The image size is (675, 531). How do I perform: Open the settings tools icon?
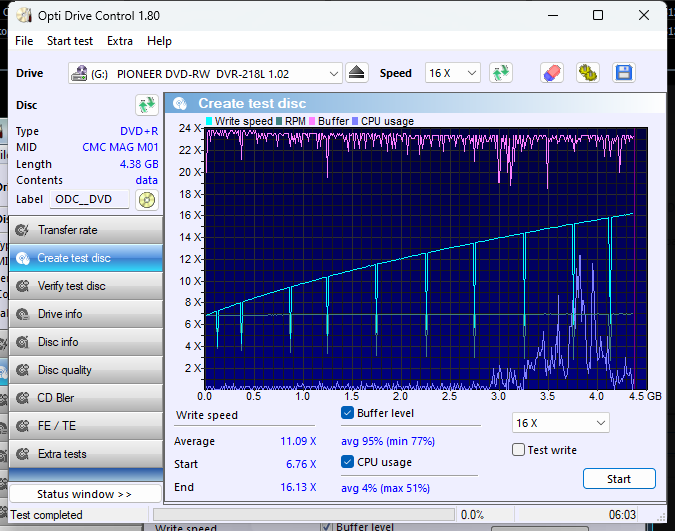[x=588, y=73]
